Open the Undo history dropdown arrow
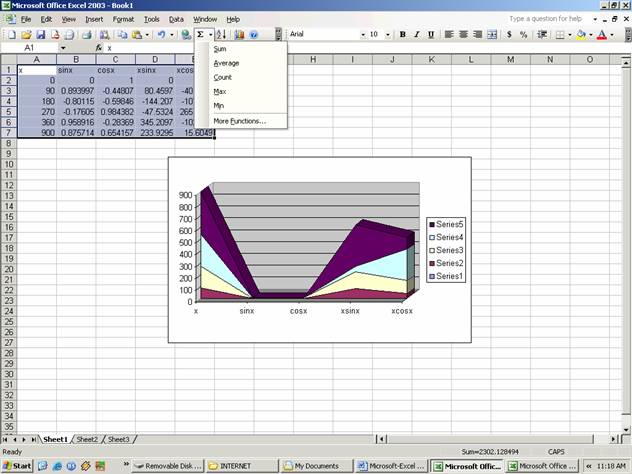This screenshot has width=632, height=474. coord(172,35)
